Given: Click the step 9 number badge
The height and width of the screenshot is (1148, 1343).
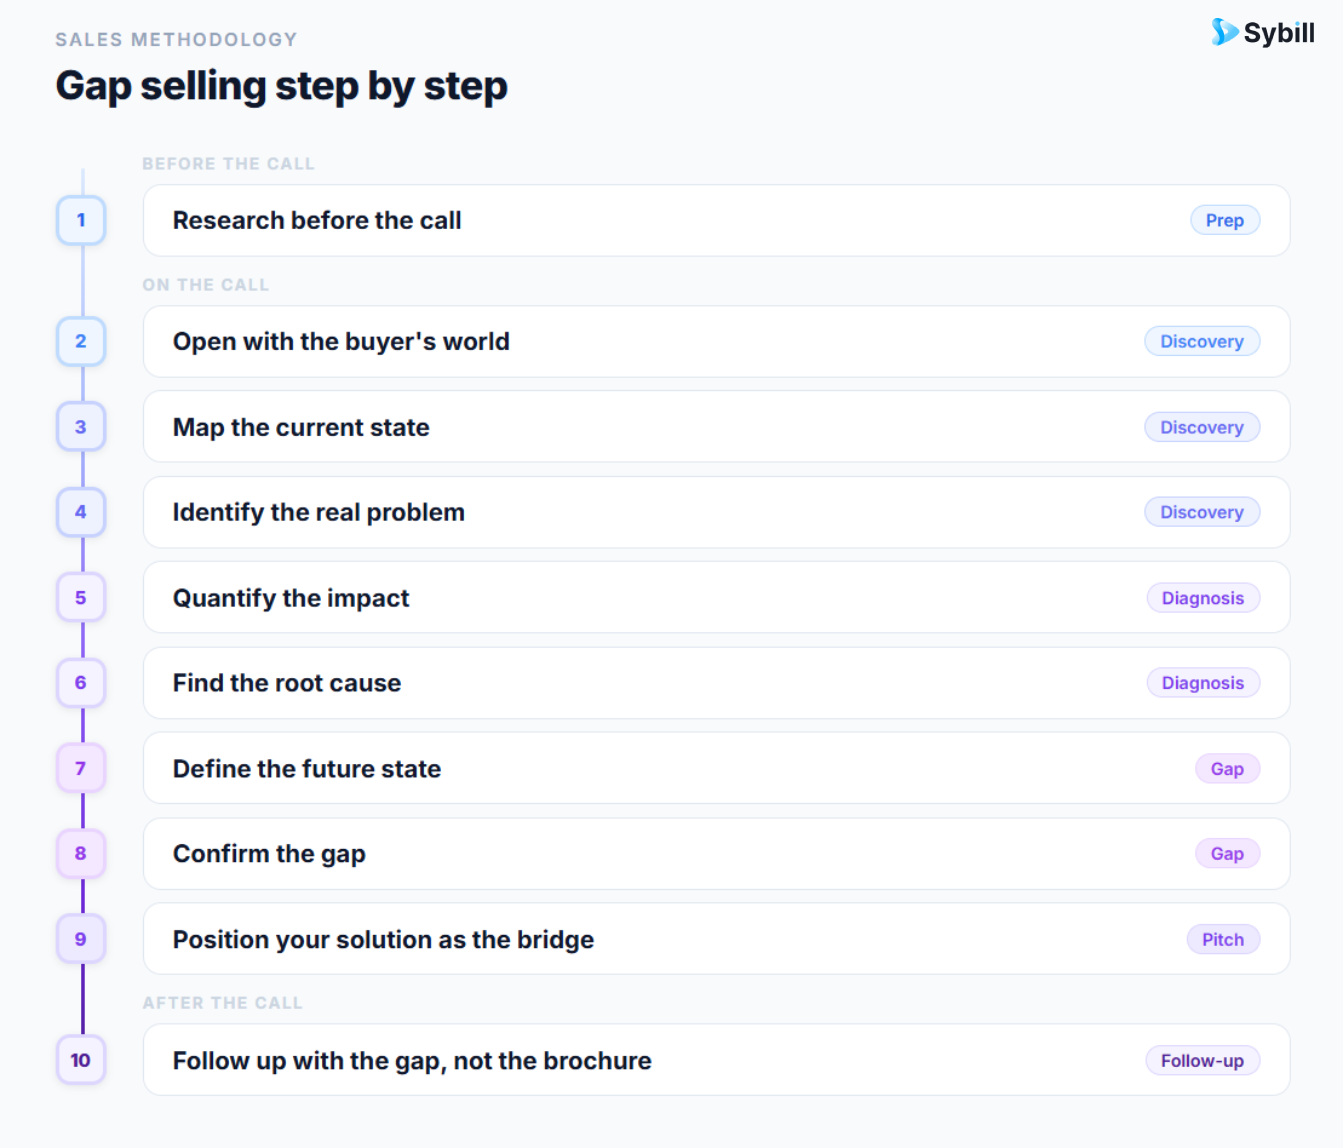Looking at the screenshot, I should click(x=81, y=939).
